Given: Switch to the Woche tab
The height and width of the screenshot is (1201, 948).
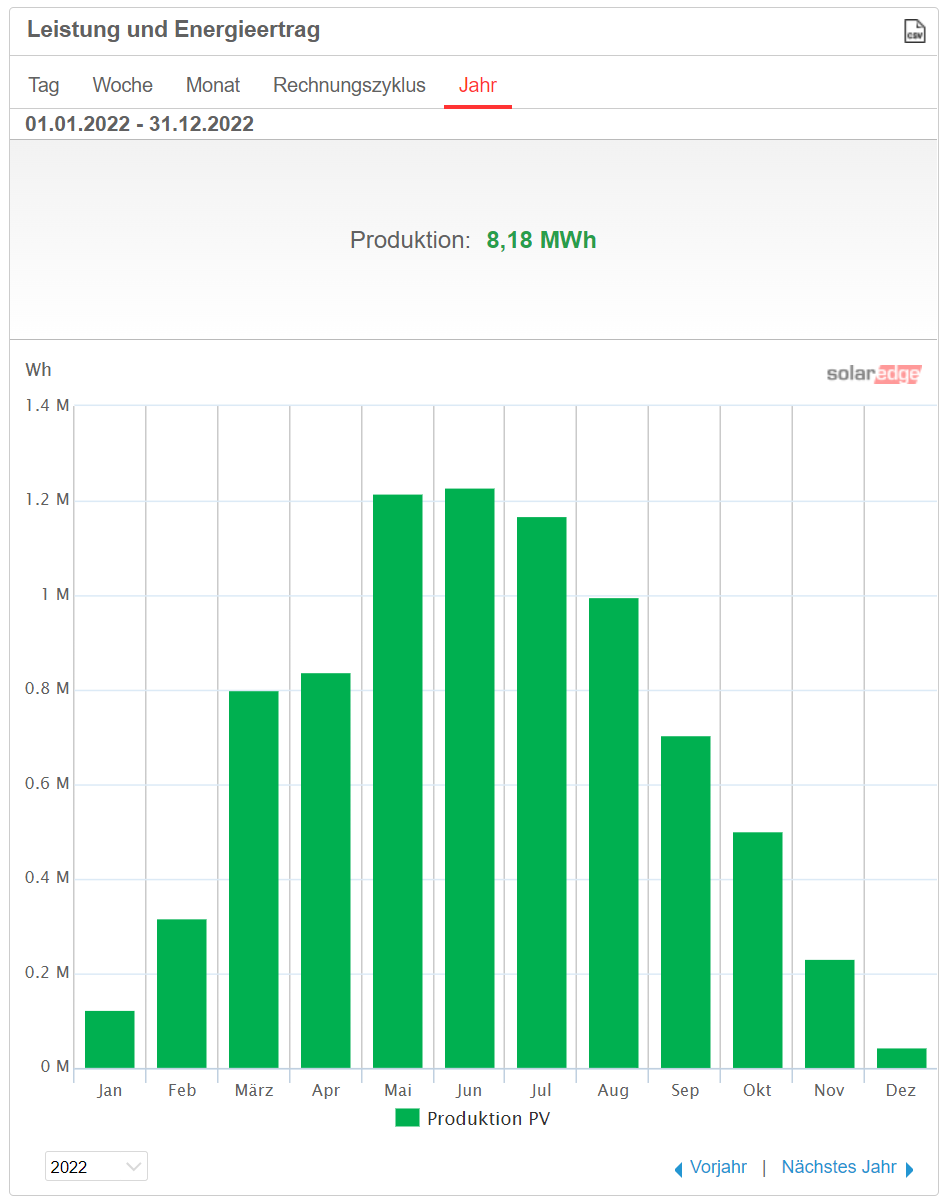Looking at the screenshot, I should click(123, 85).
